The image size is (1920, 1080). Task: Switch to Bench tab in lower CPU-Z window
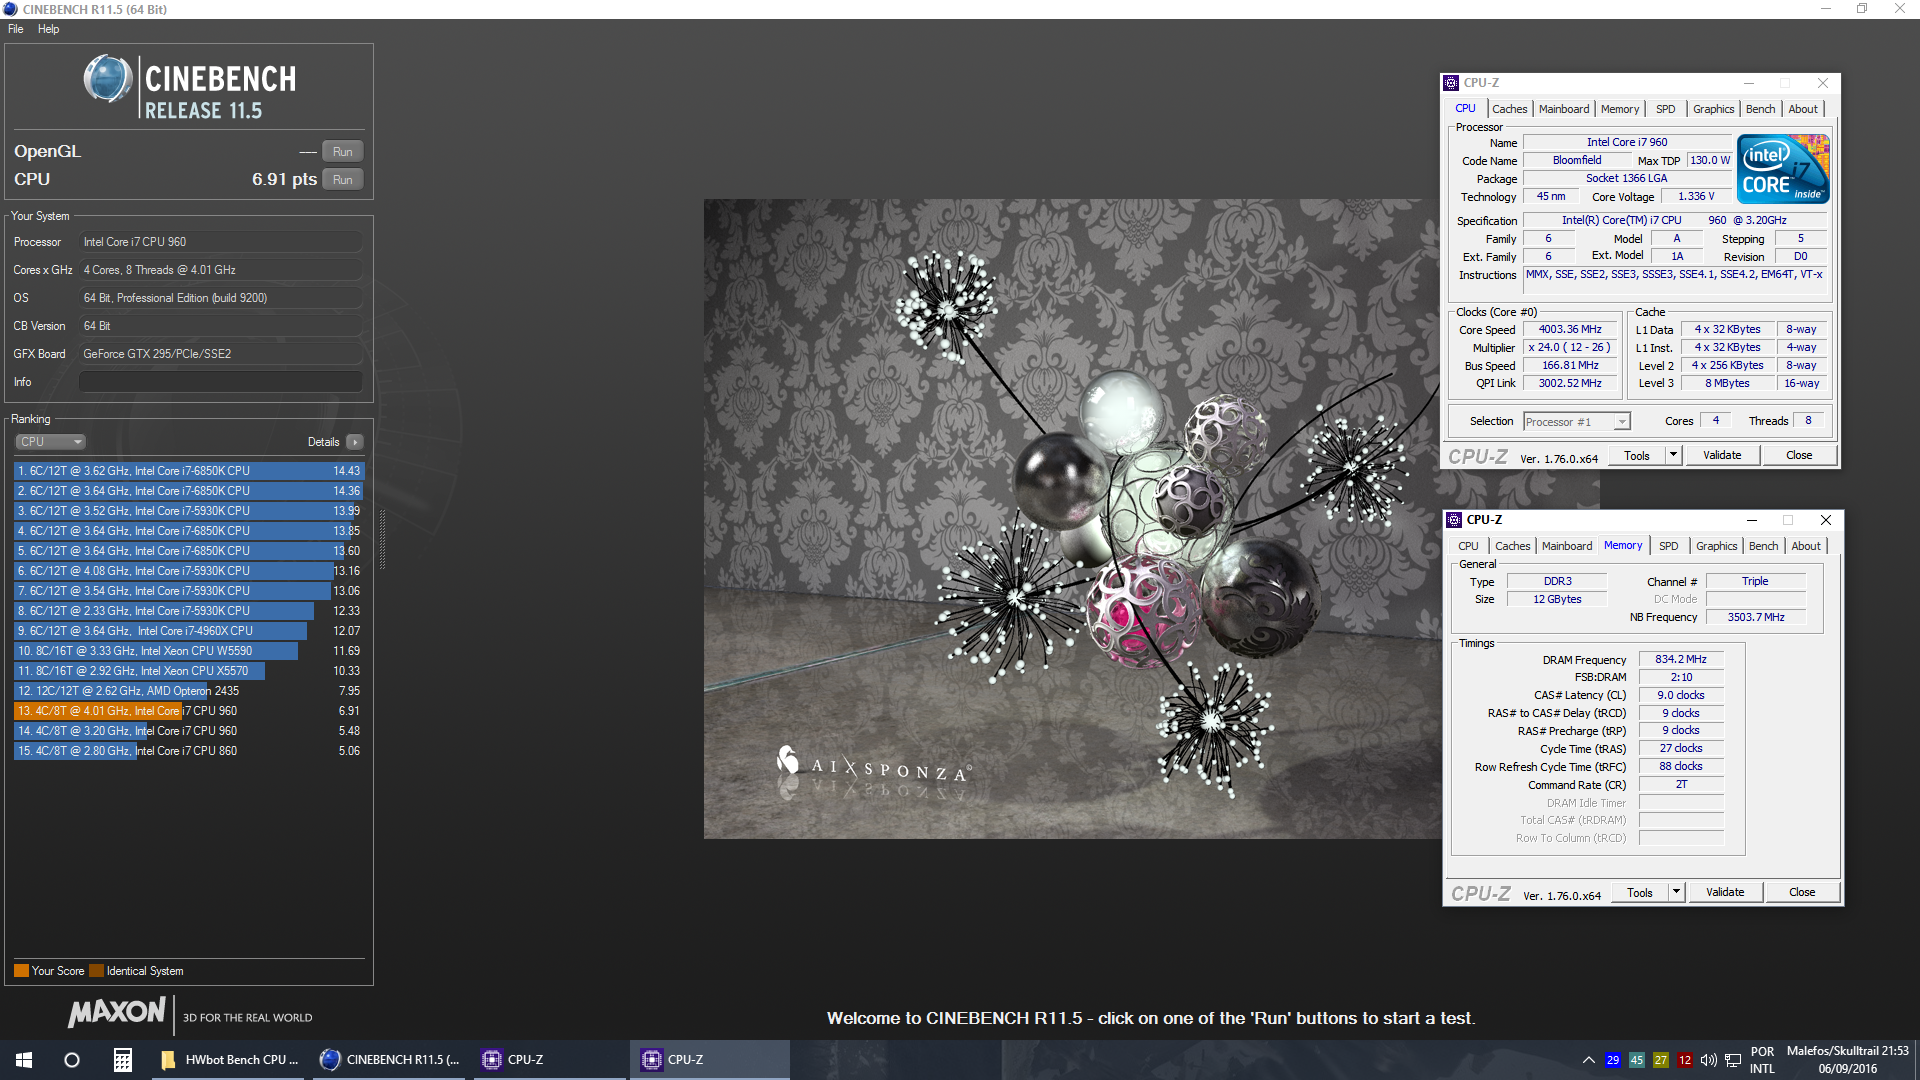(x=1763, y=546)
